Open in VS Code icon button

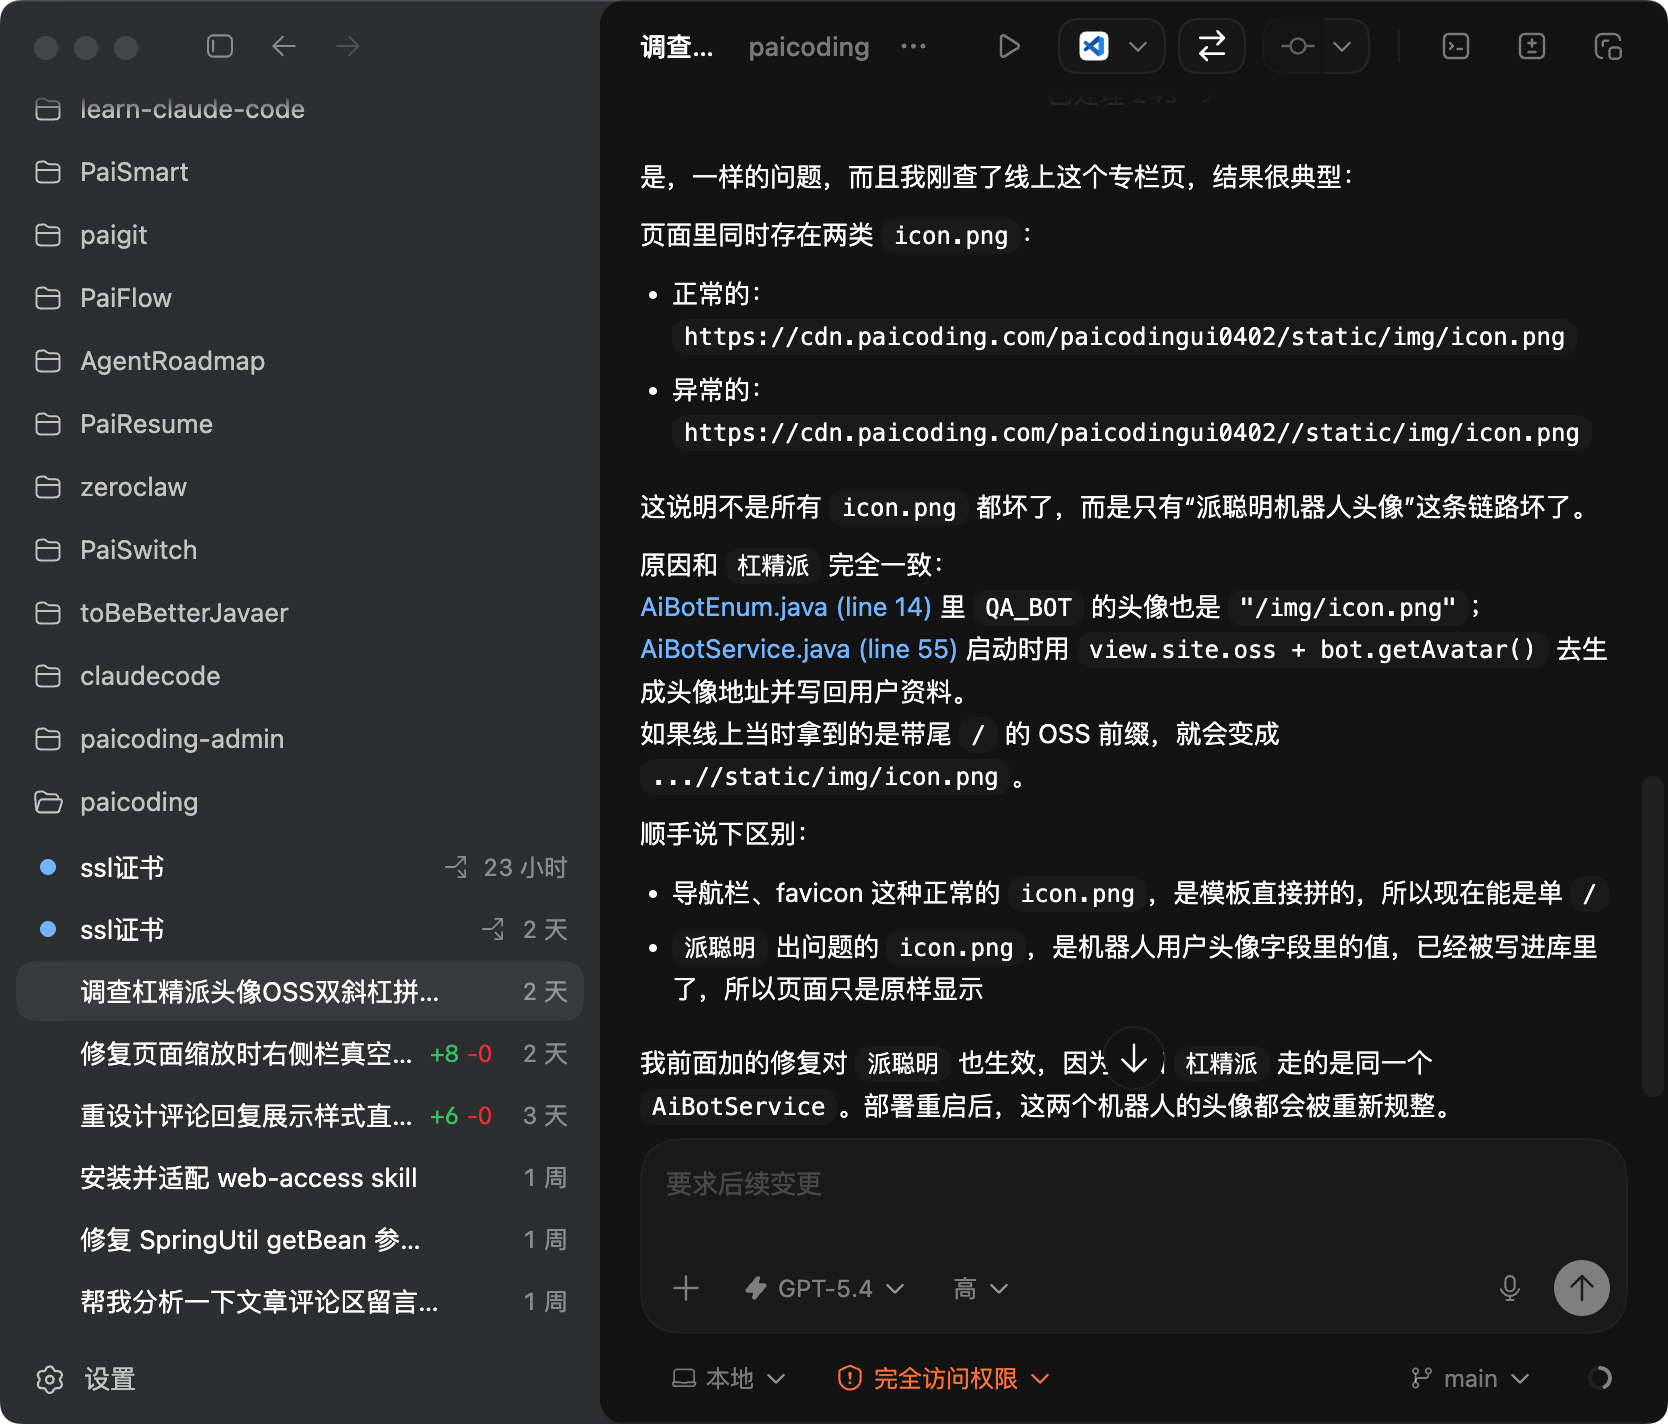pyautogui.click(x=1094, y=46)
